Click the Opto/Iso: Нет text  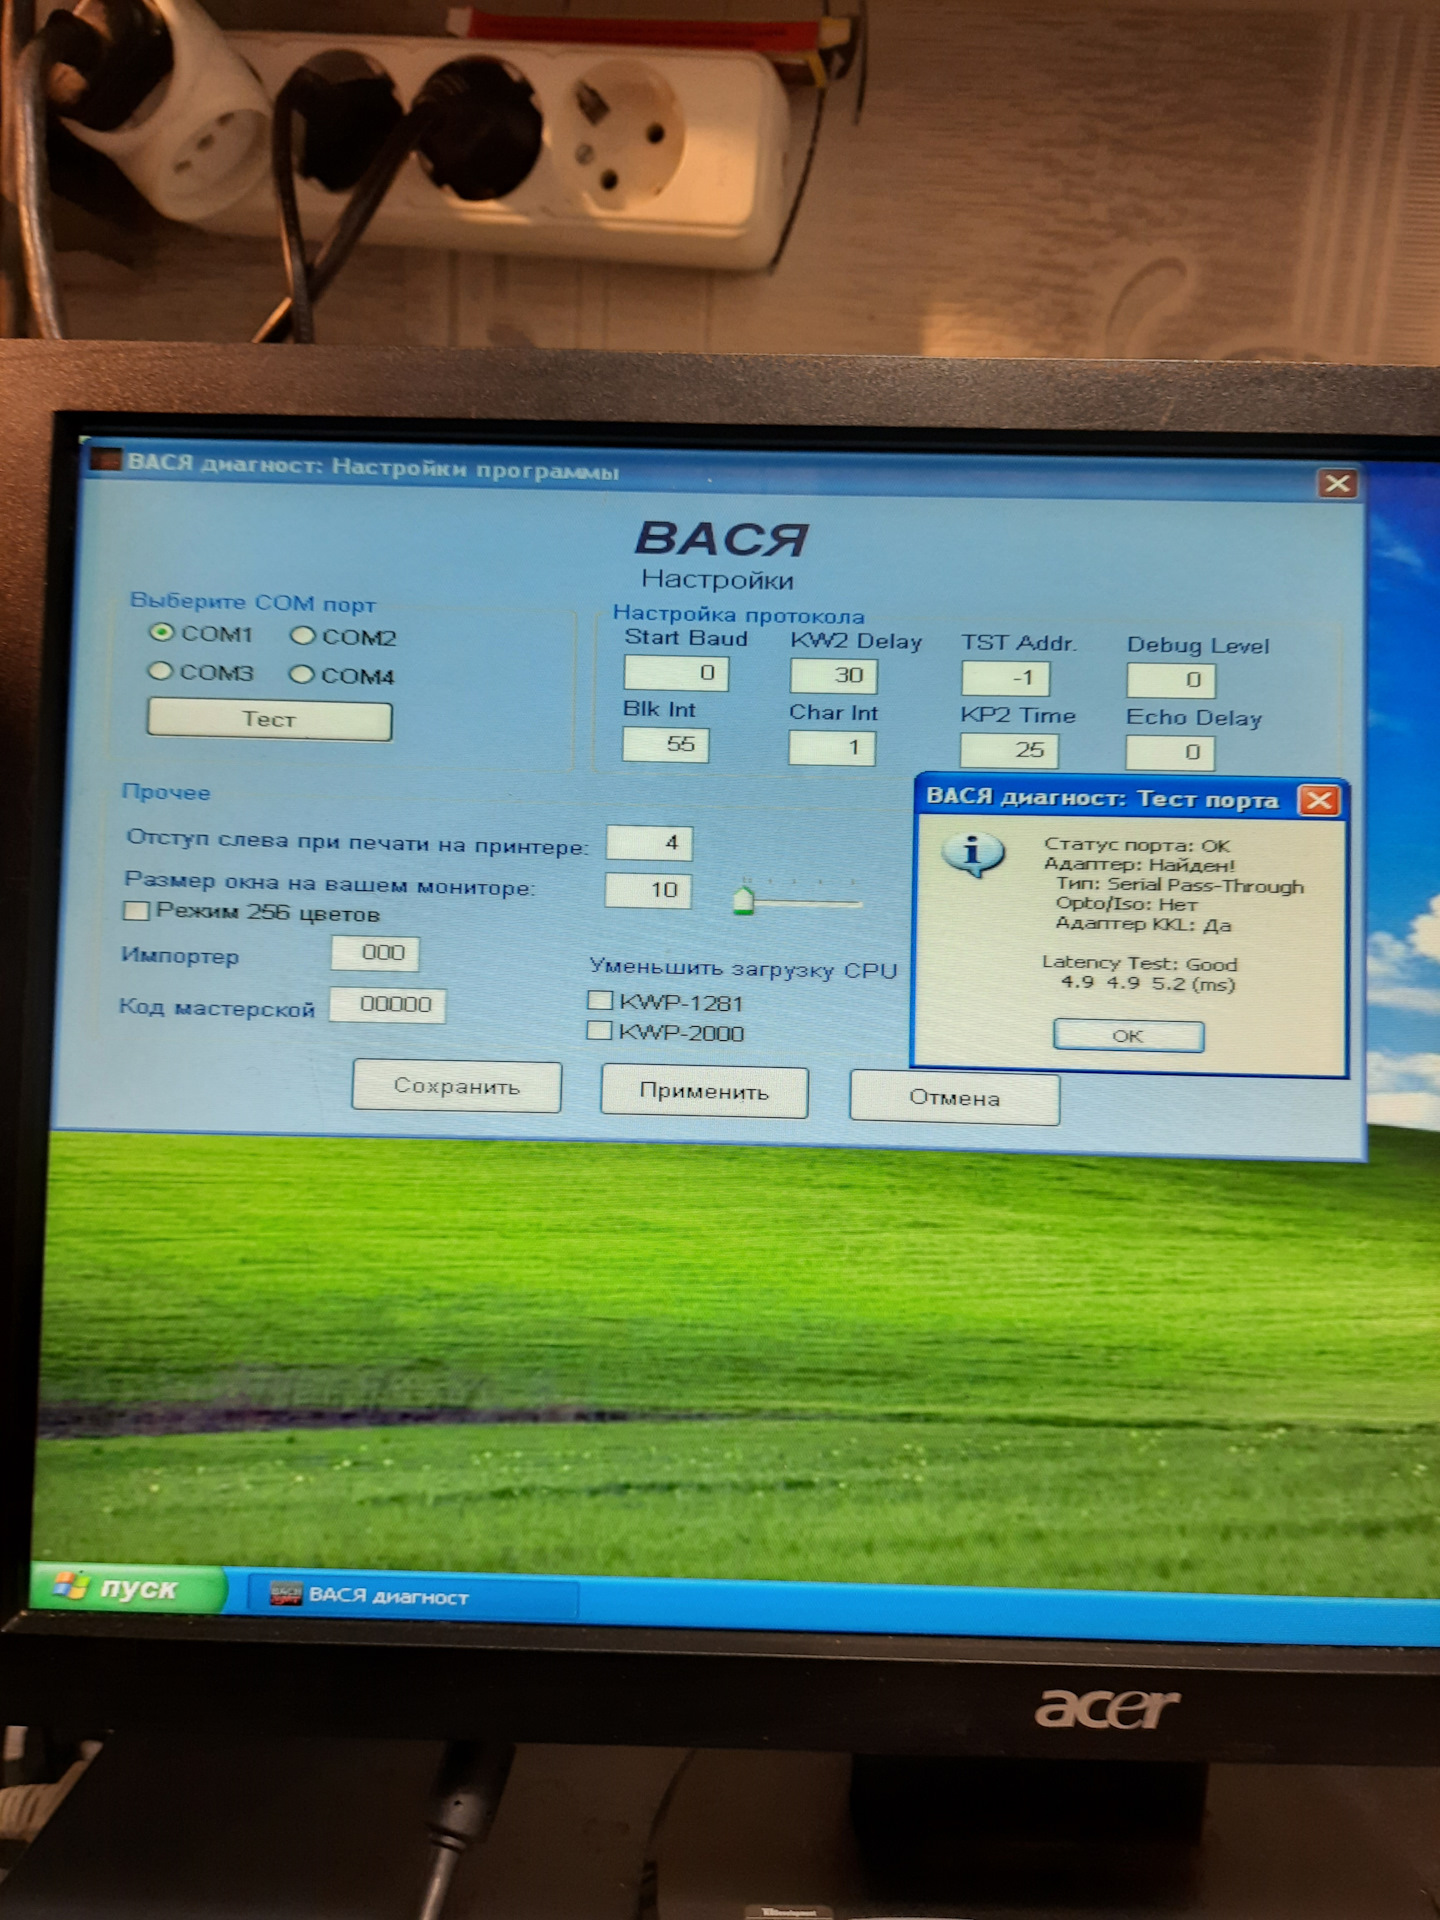(1126, 904)
